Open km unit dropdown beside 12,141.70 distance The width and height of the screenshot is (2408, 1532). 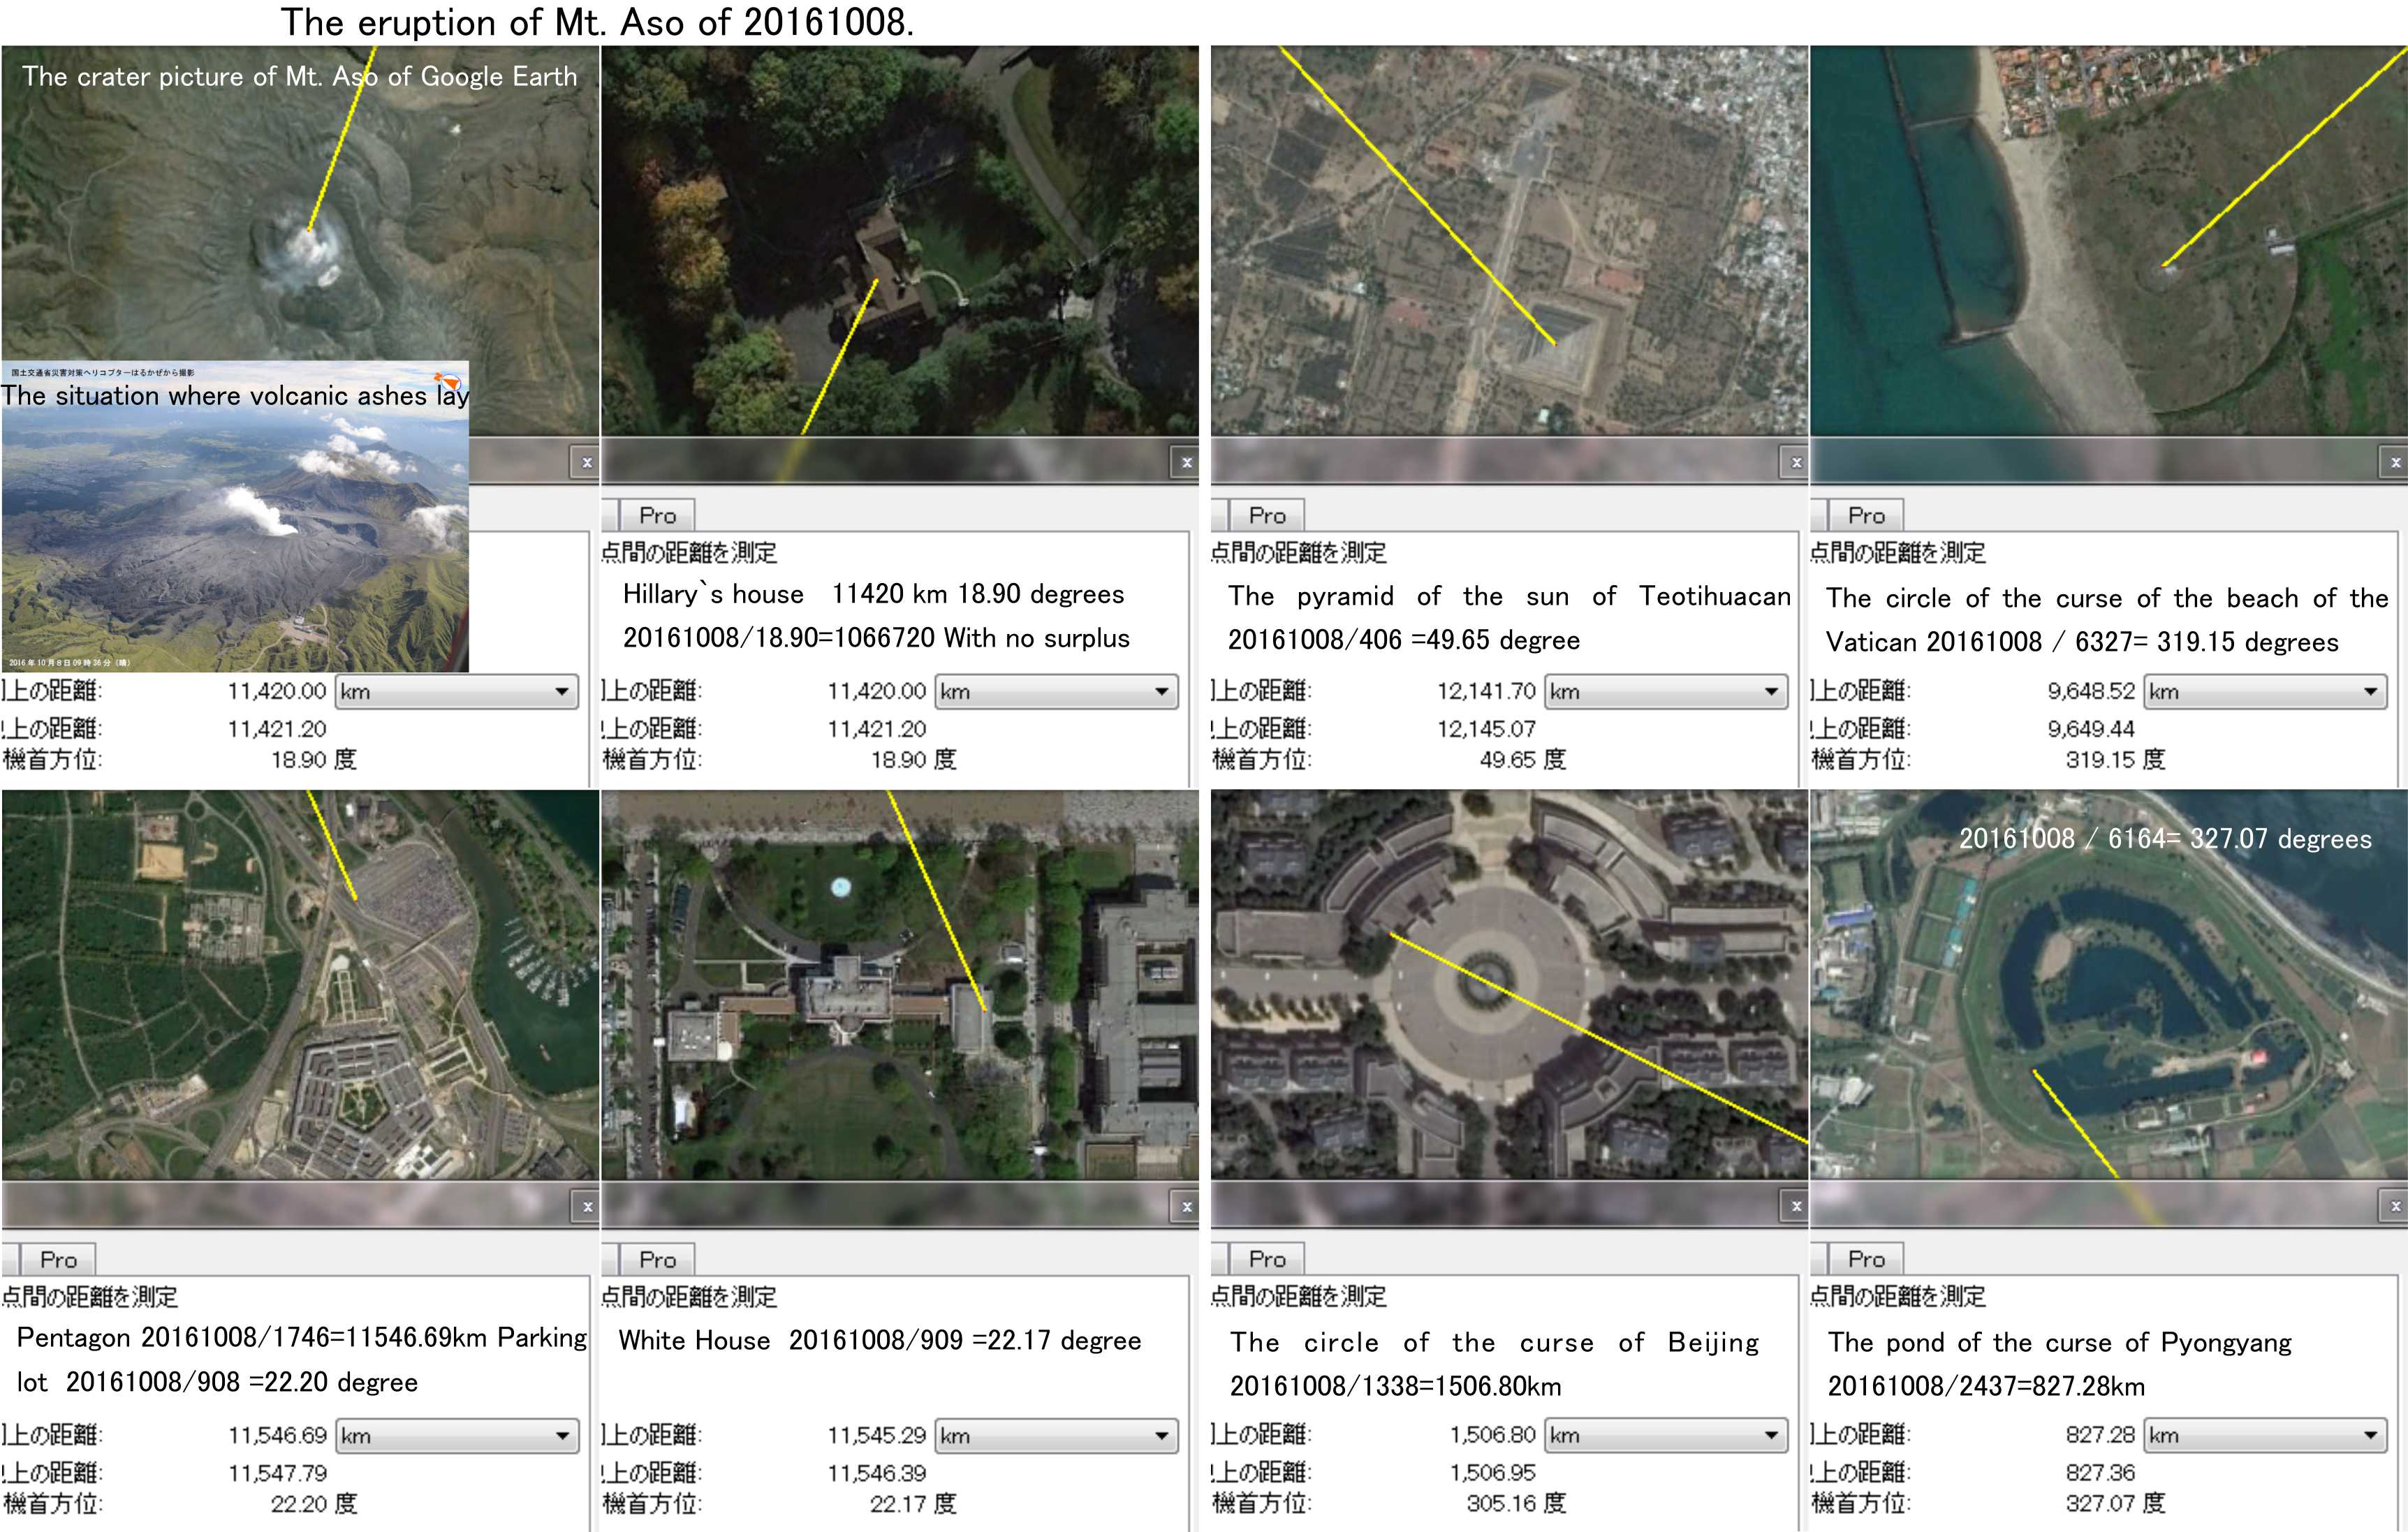coord(1666,692)
